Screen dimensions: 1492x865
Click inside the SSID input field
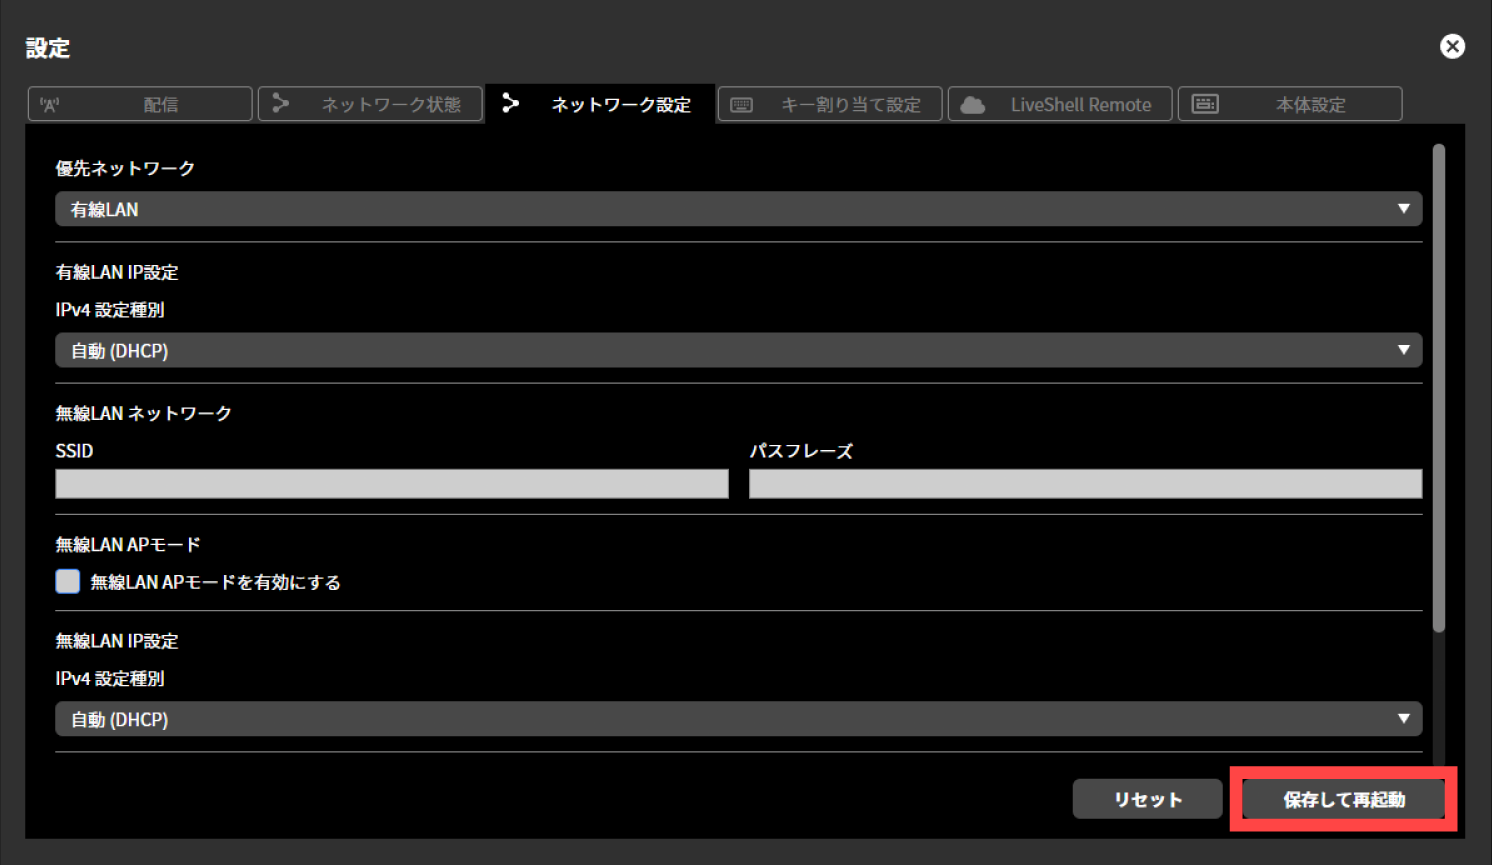pyautogui.click(x=390, y=483)
